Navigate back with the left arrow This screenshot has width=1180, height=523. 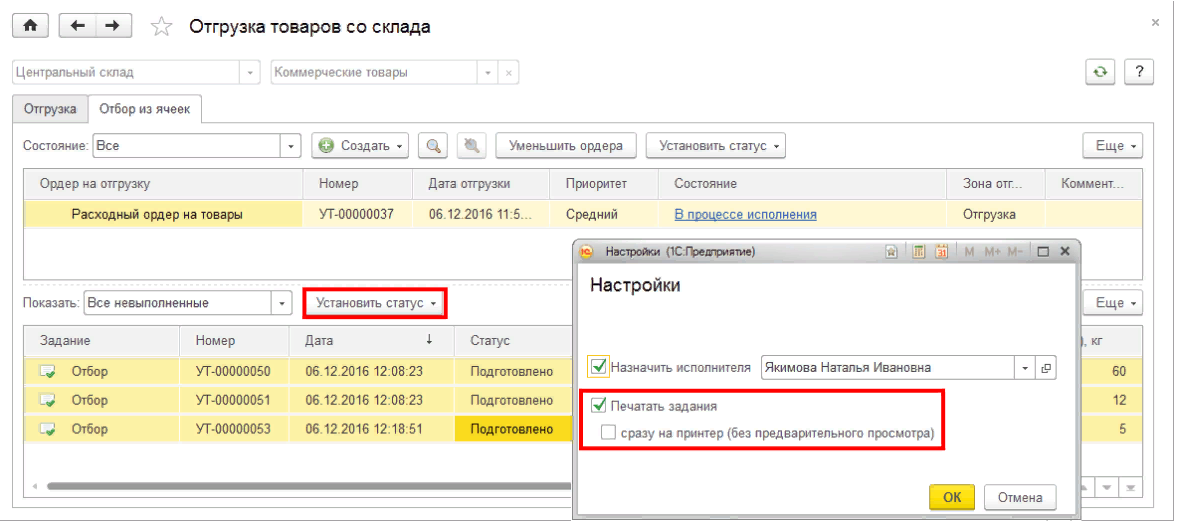coord(78,27)
